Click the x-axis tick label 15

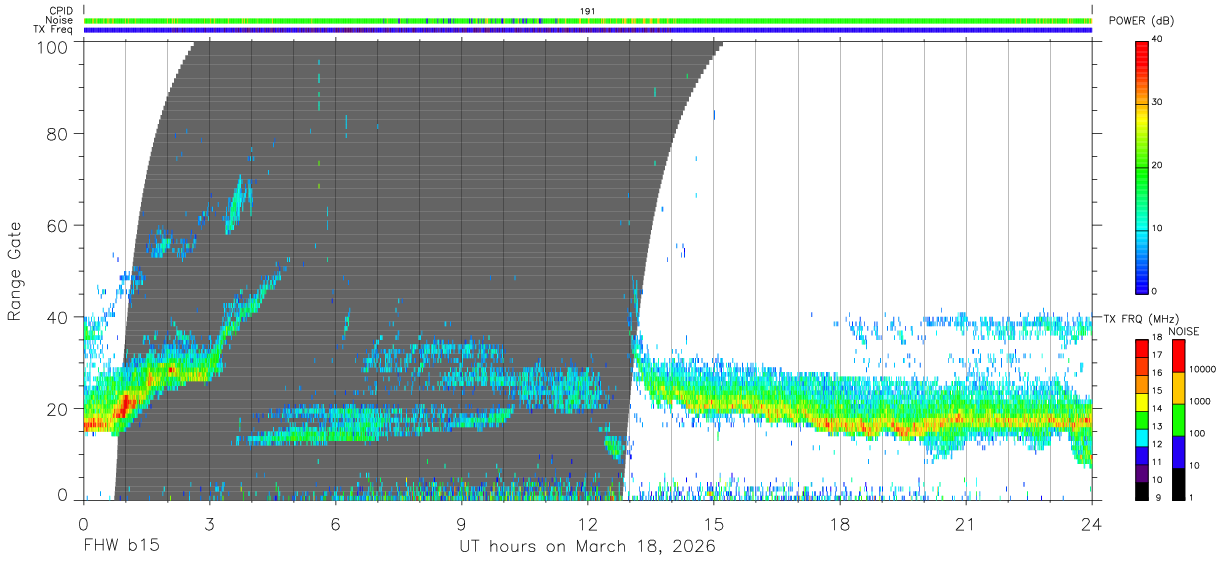(714, 524)
